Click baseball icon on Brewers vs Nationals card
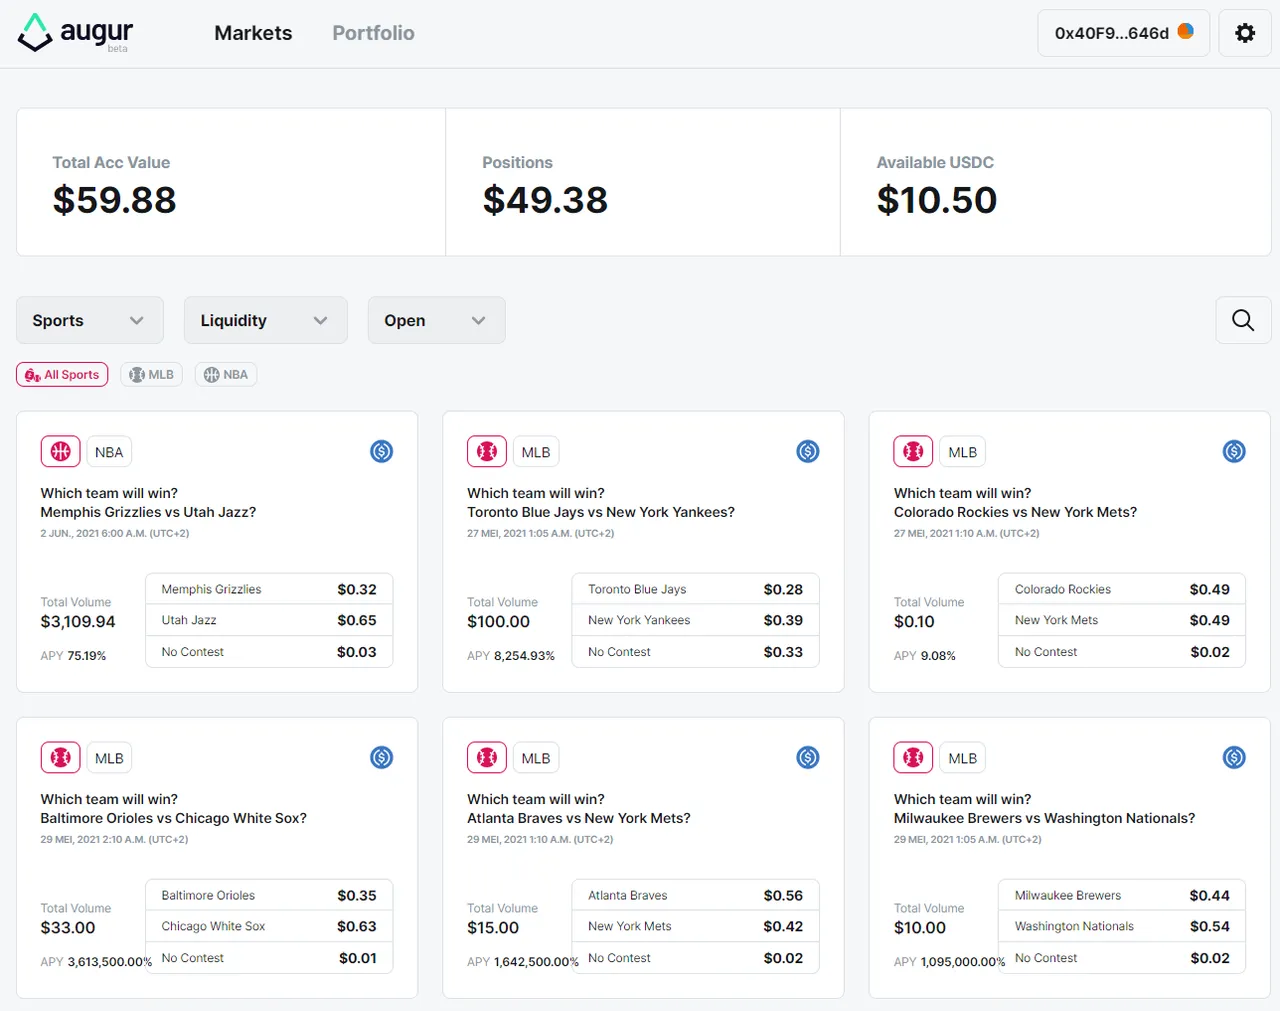The height and width of the screenshot is (1011, 1280). (x=913, y=758)
